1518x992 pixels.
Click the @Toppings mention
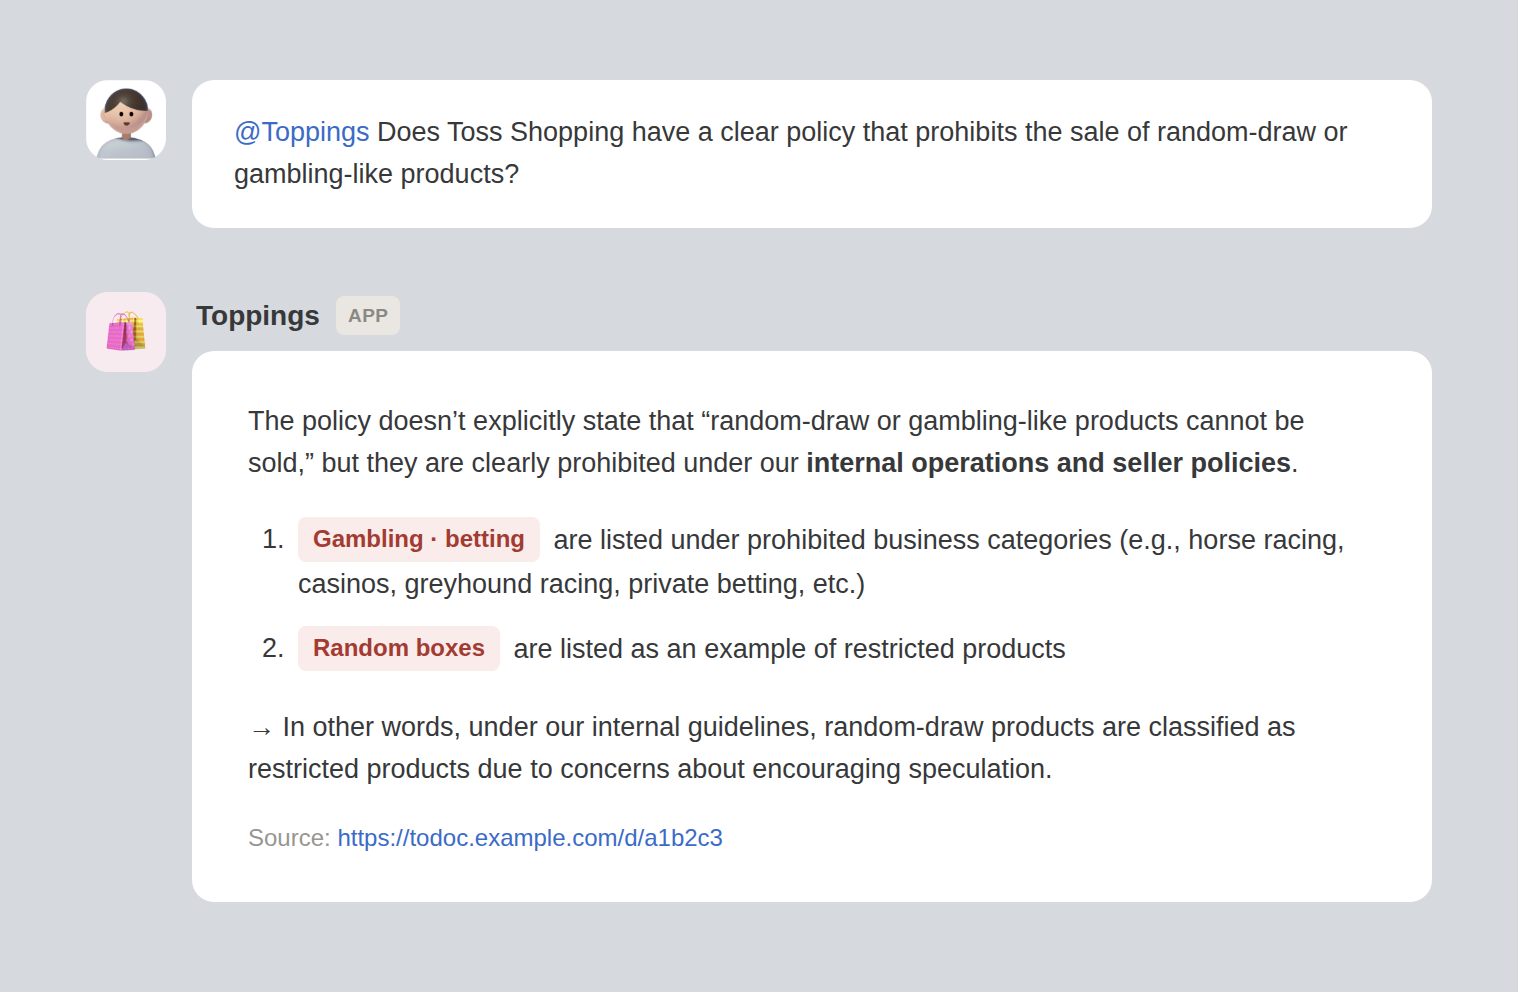click(302, 132)
